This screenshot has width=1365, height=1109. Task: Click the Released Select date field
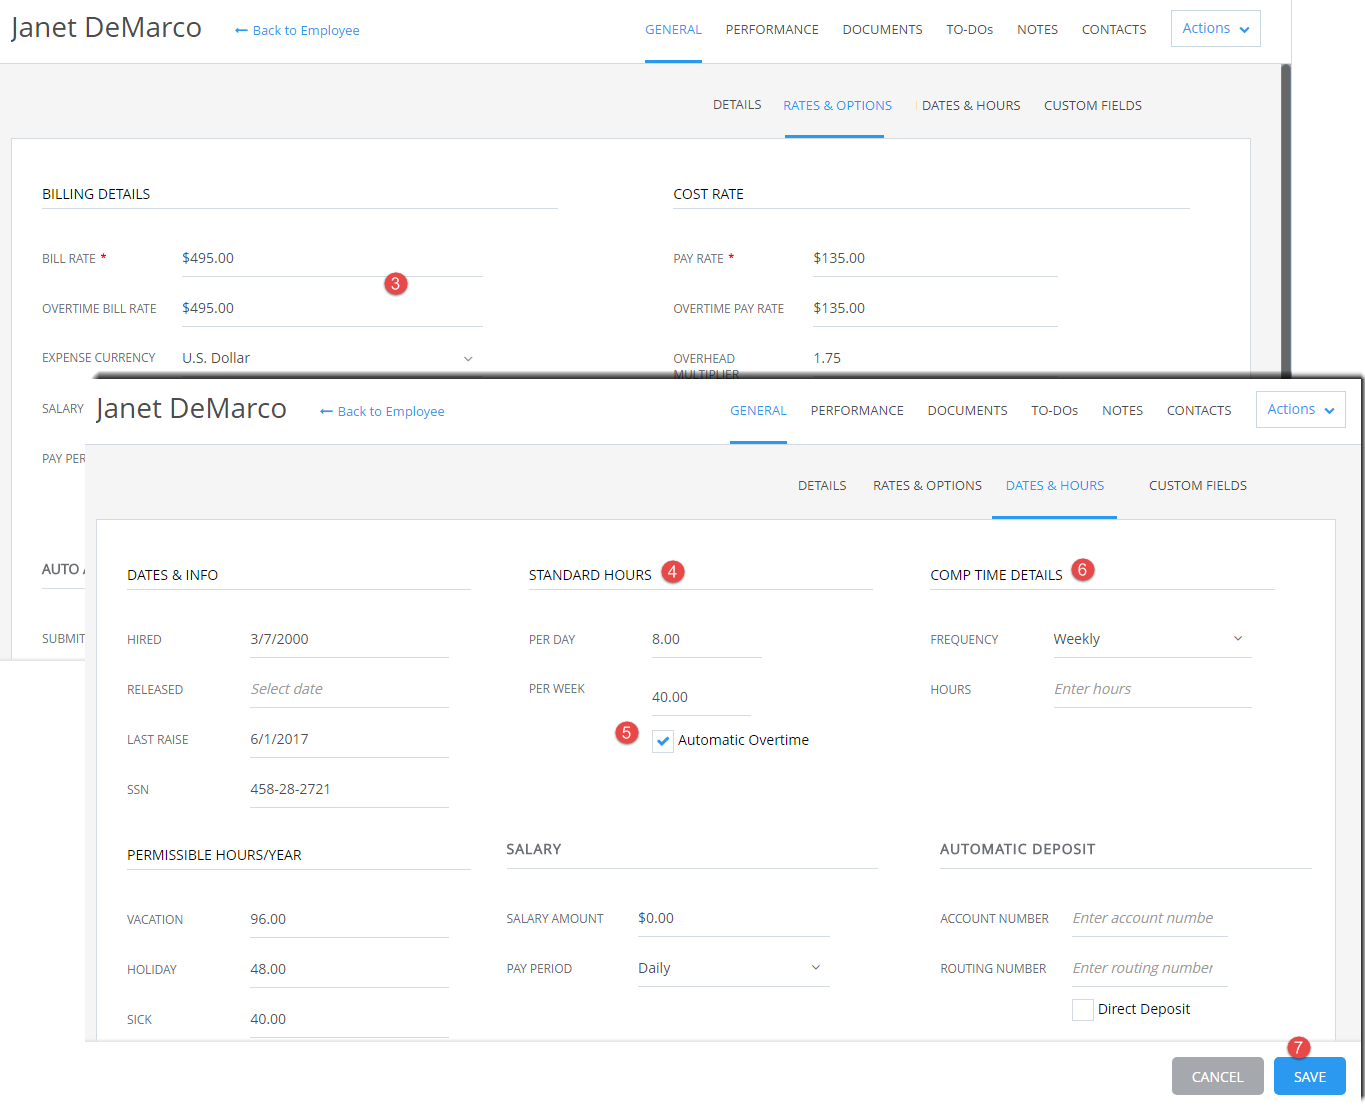349,689
